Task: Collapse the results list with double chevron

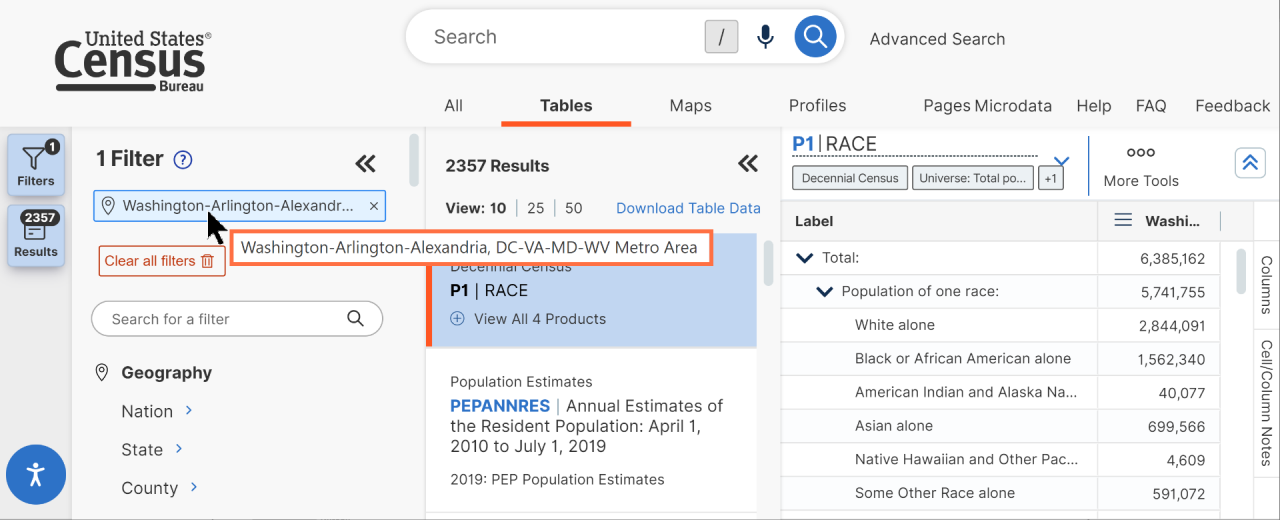Action: pos(748,164)
